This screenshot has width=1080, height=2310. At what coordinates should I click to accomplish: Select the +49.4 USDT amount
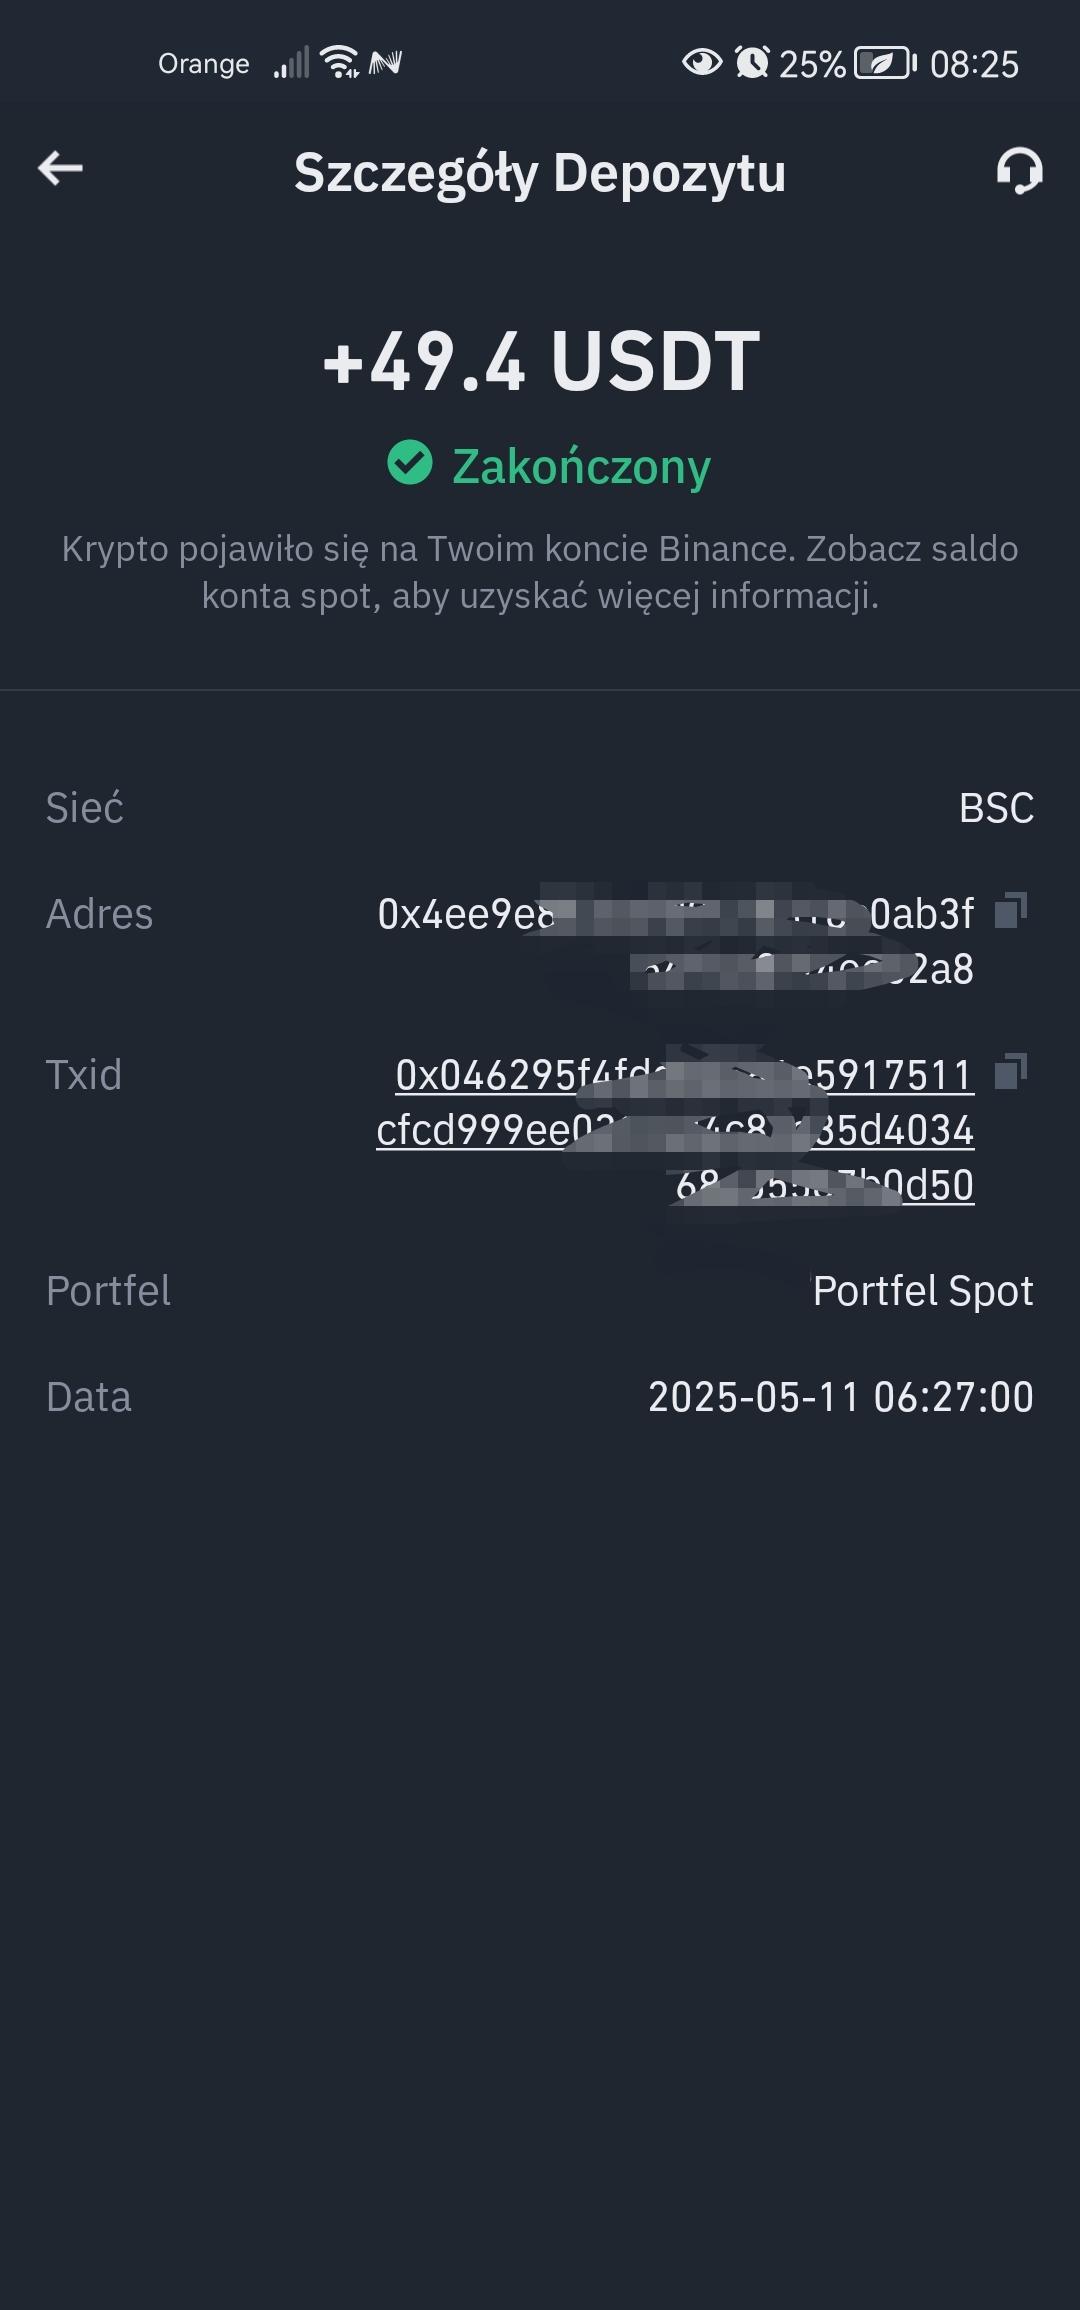tap(541, 361)
